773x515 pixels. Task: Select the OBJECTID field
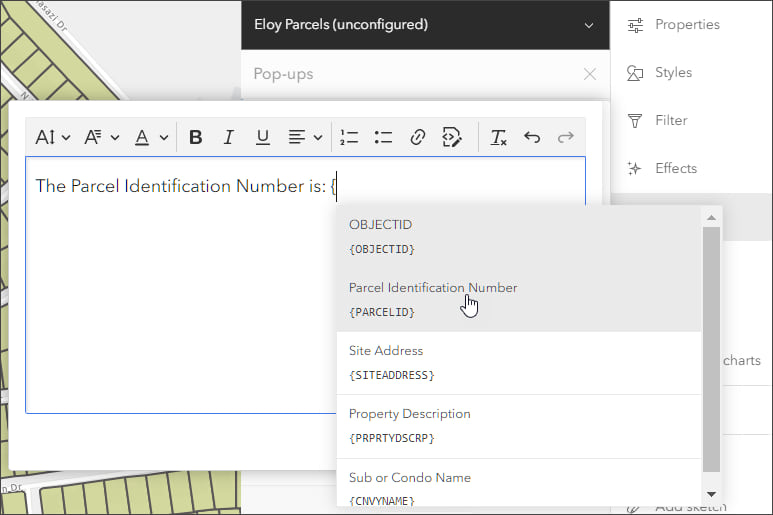click(519, 237)
